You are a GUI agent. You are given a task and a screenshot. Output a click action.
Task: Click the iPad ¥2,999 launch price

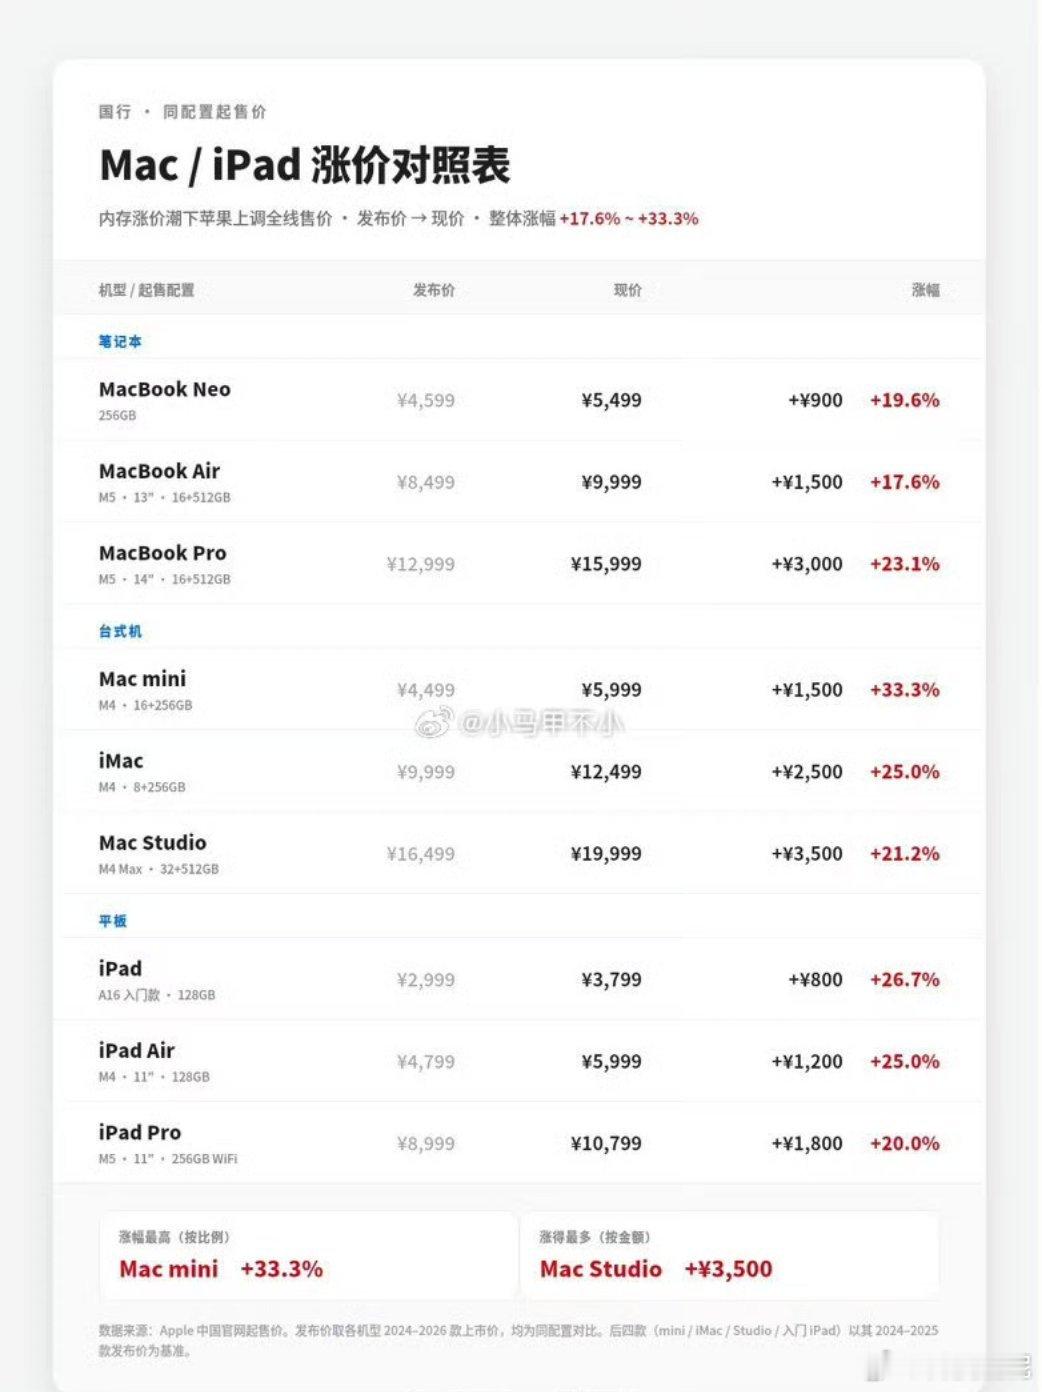[426, 980]
